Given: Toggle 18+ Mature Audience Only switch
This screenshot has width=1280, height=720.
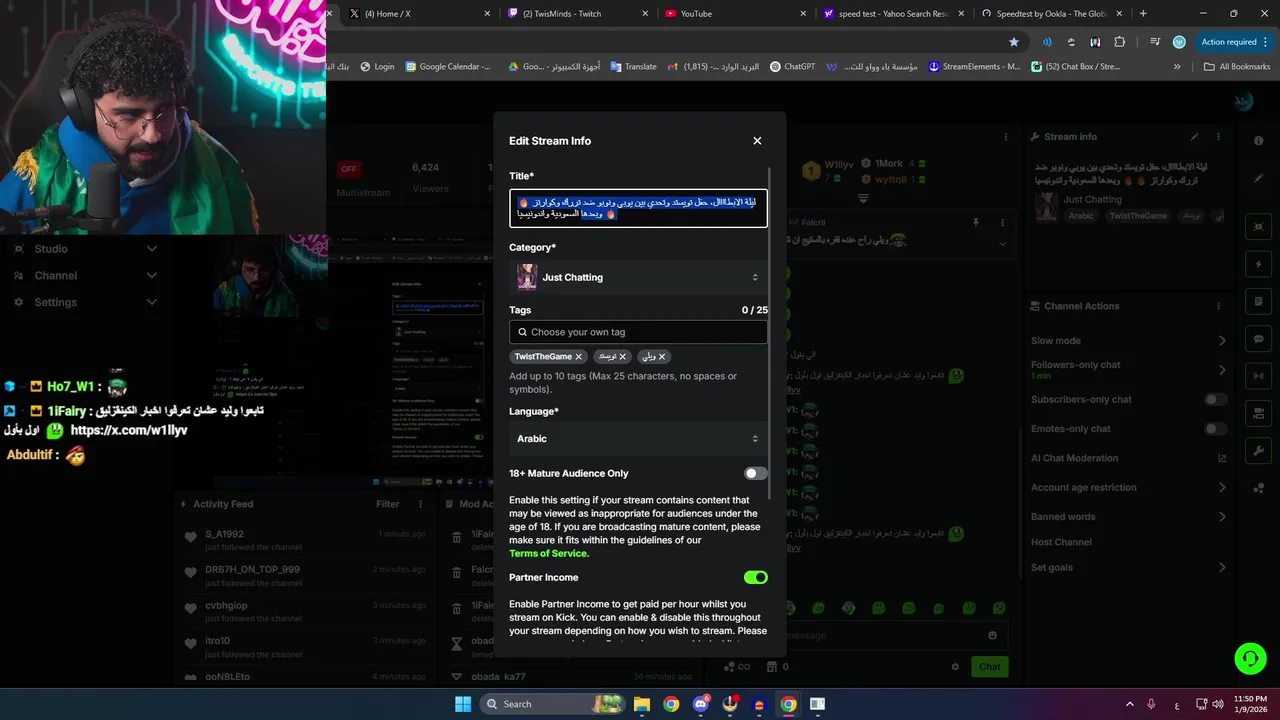Looking at the screenshot, I should click(x=756, y=473).
